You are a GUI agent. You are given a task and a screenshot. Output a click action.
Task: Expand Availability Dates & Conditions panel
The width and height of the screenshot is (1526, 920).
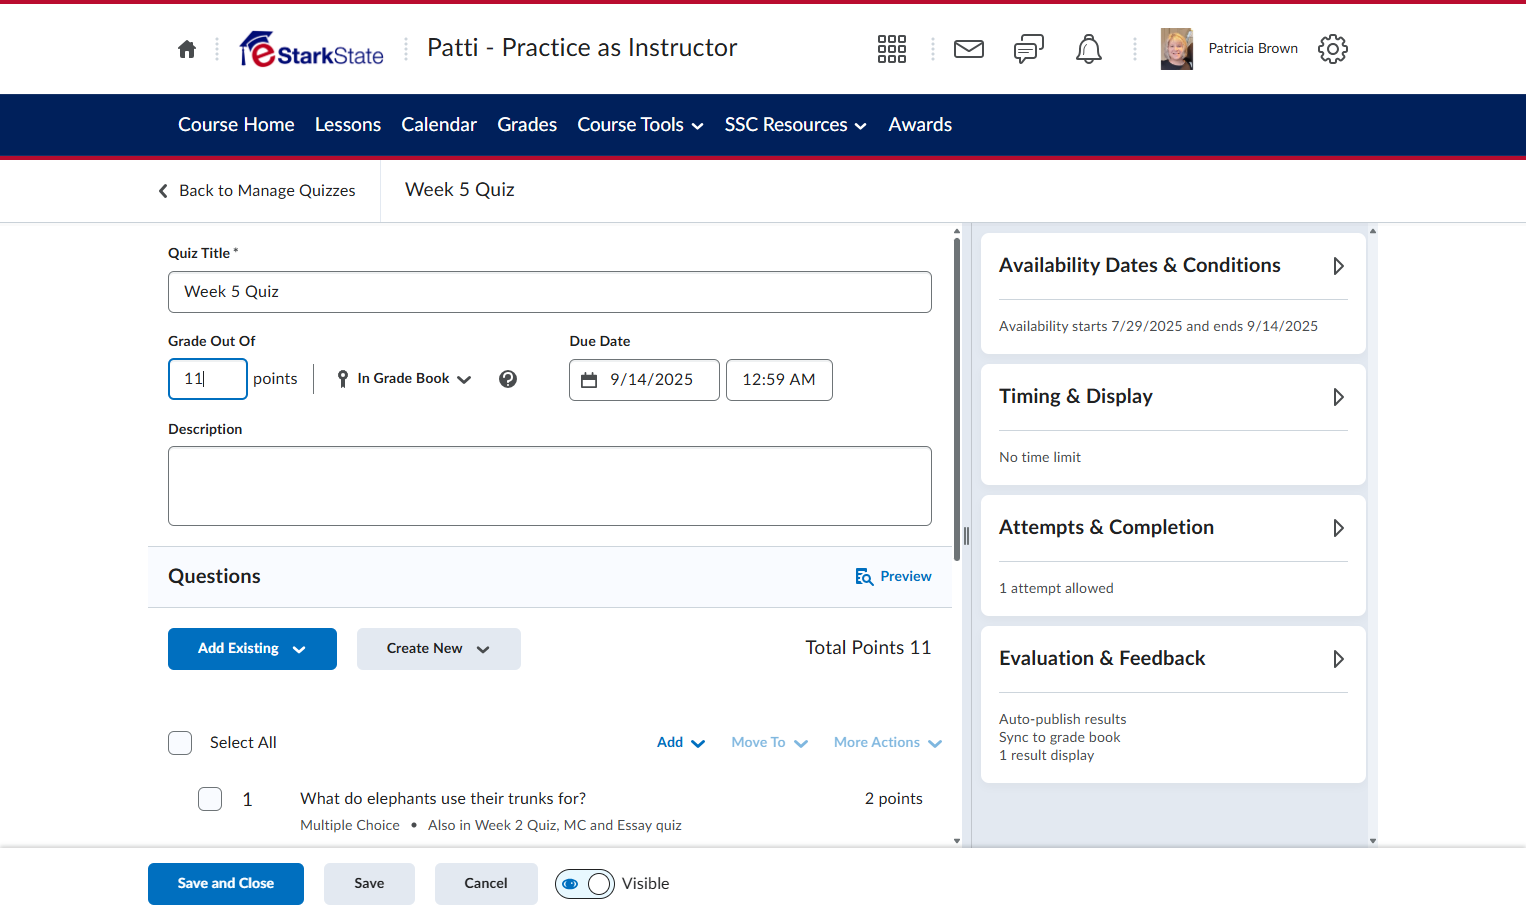(x=1174, y=266)
